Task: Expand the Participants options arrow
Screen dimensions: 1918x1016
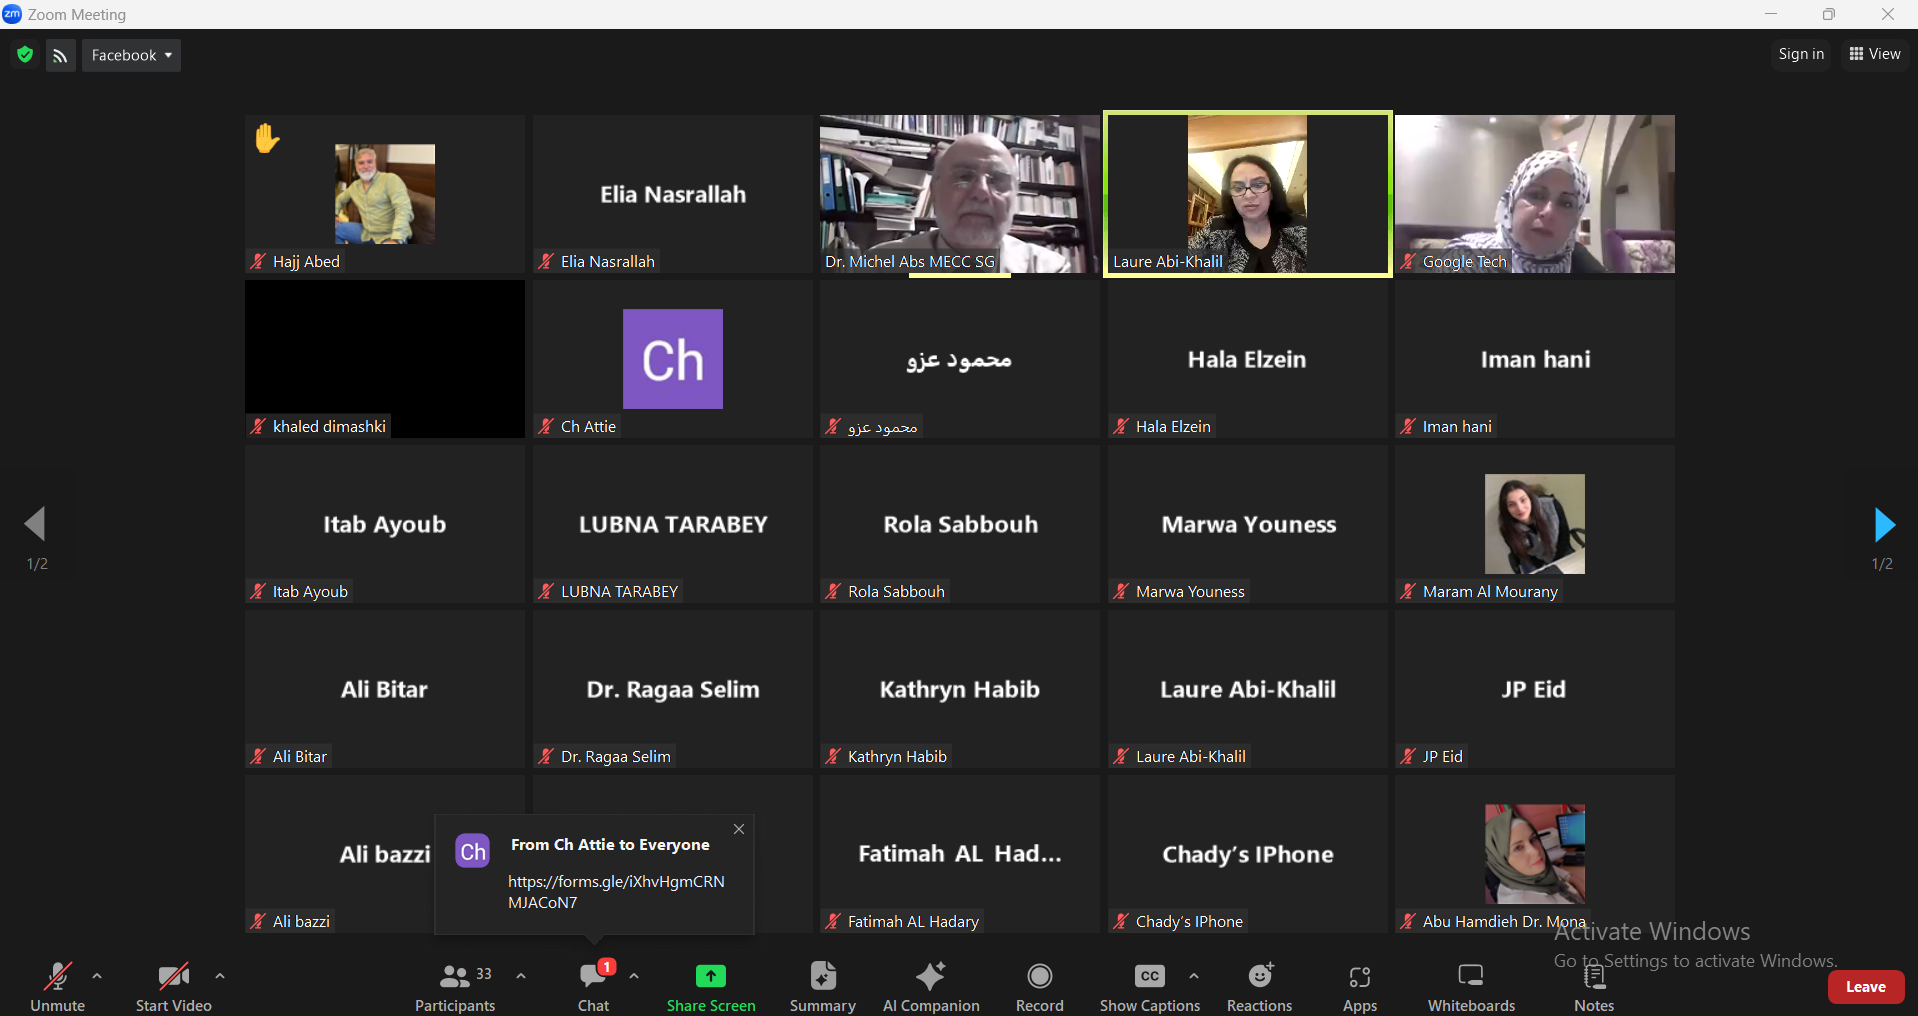Action: tap(521, 976)
